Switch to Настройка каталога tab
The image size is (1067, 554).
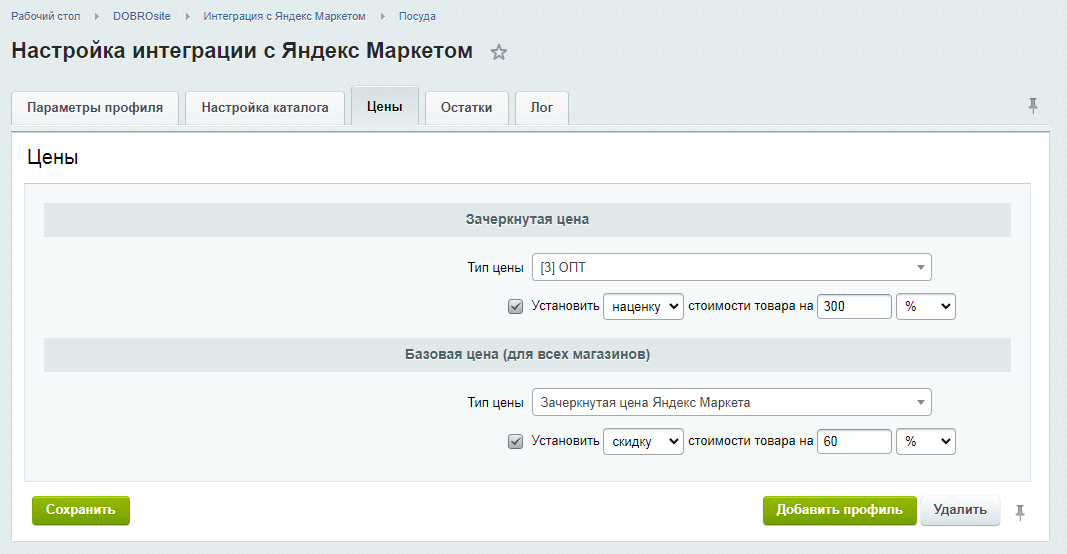pos(265,108)
